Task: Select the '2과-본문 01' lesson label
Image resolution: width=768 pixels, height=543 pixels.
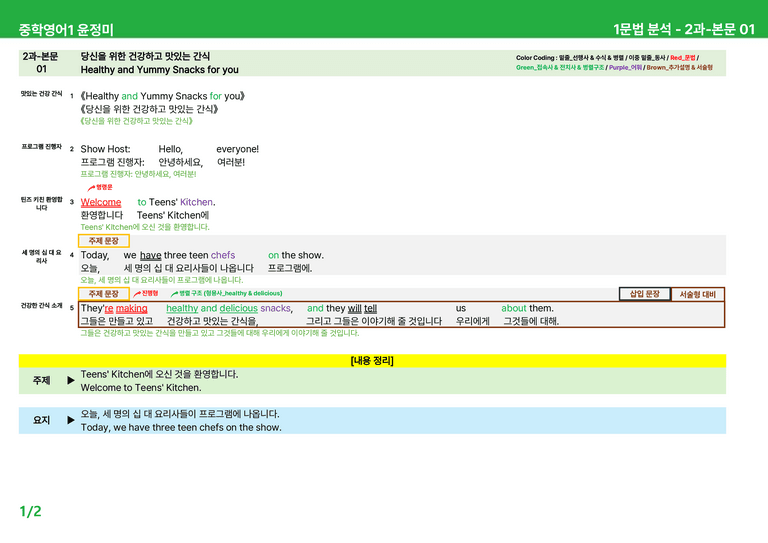Action: (40, 63)
